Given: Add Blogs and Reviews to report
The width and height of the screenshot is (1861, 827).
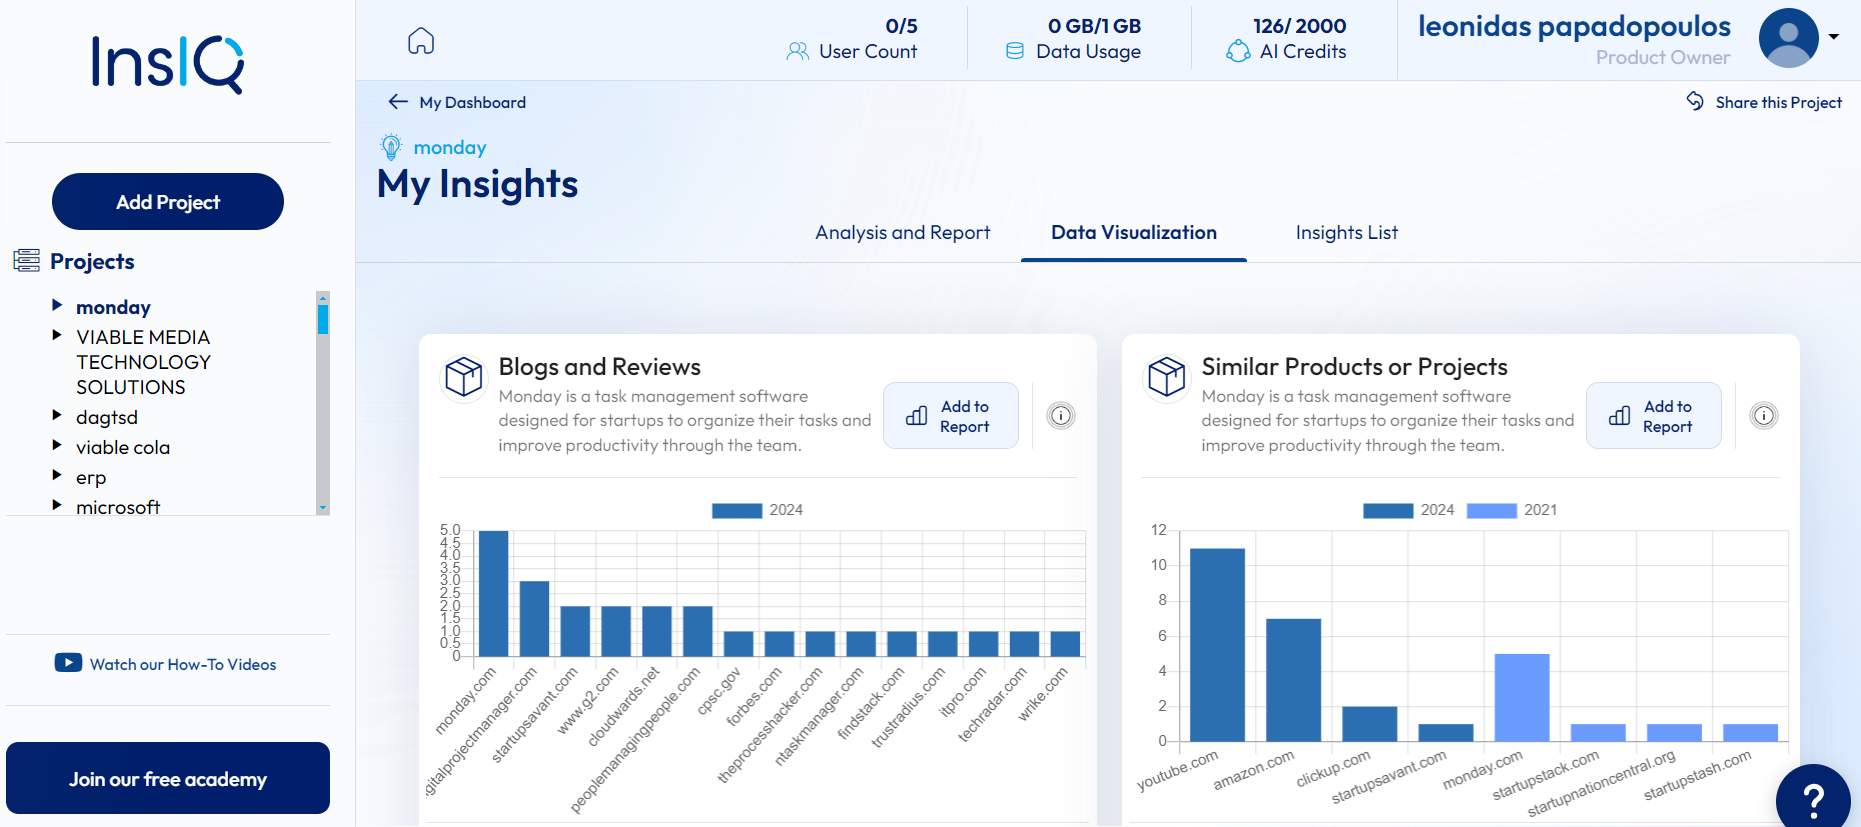Looking at the screenshot, I should coord(951,415).
